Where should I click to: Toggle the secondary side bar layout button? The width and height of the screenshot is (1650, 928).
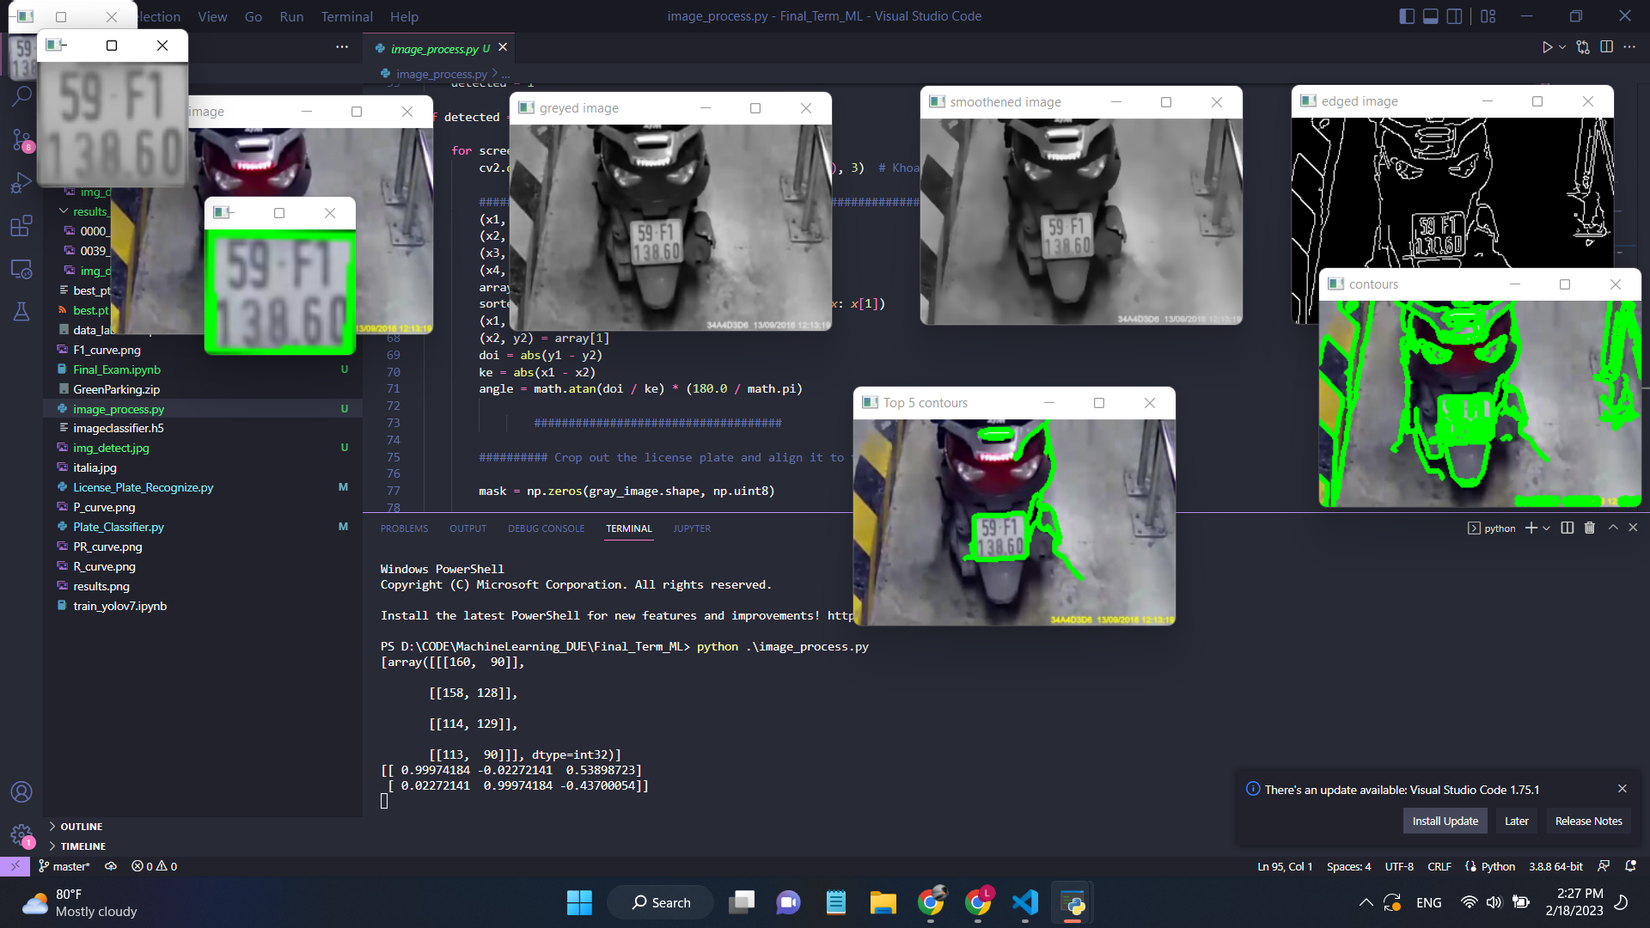[1455, 16]
